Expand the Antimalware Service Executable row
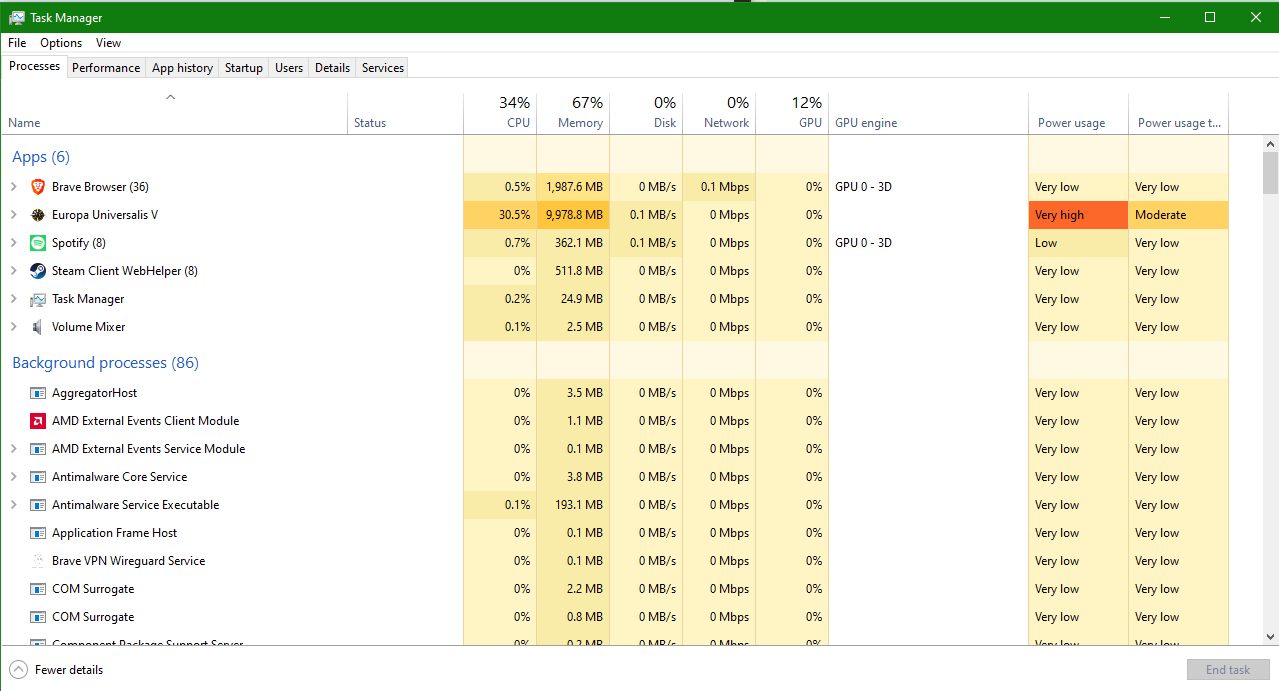The image size is (1279, 691). (x=13, y=505)
